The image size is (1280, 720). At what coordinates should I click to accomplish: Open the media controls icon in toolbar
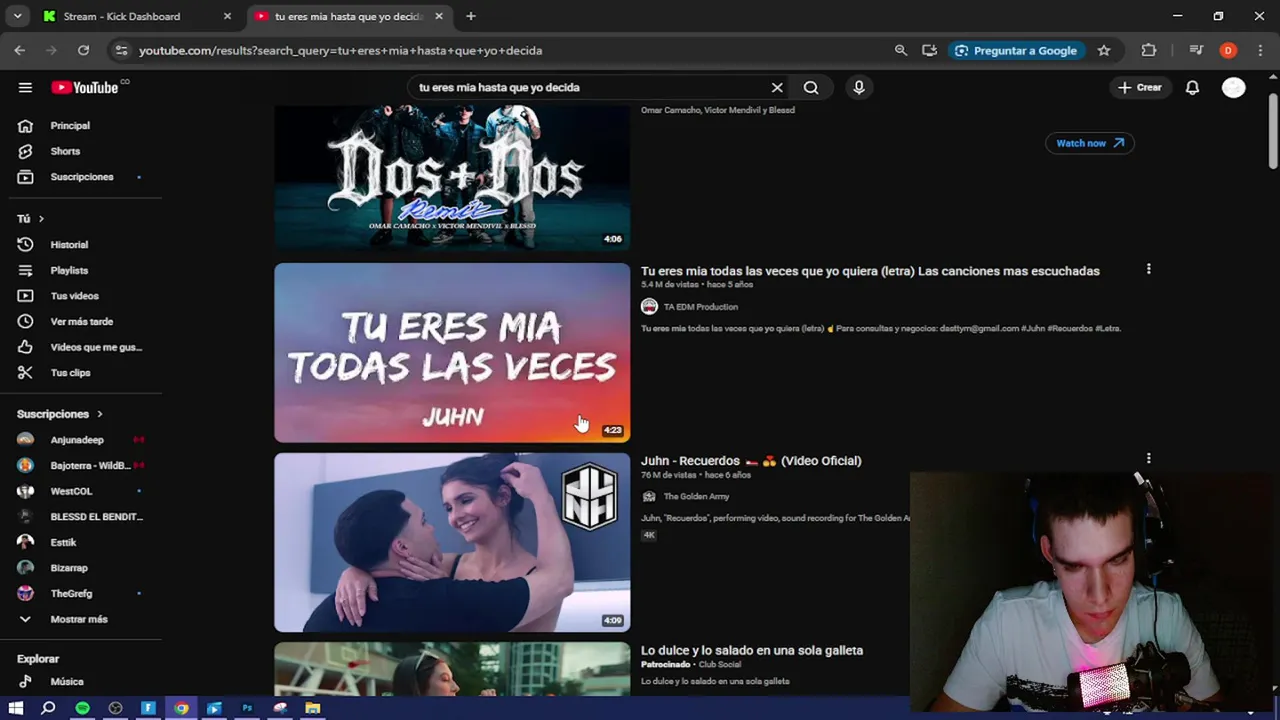click(x=1196, y=50)
